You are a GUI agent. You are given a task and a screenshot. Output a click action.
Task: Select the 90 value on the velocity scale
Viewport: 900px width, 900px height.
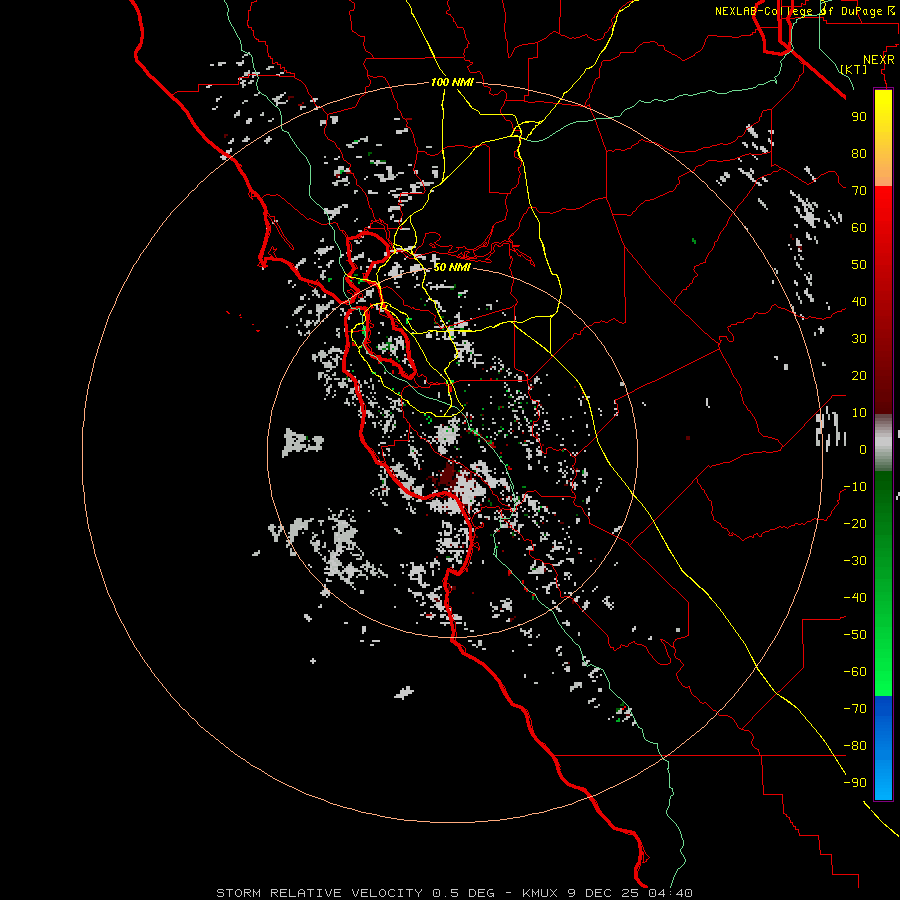coord(859,117)
